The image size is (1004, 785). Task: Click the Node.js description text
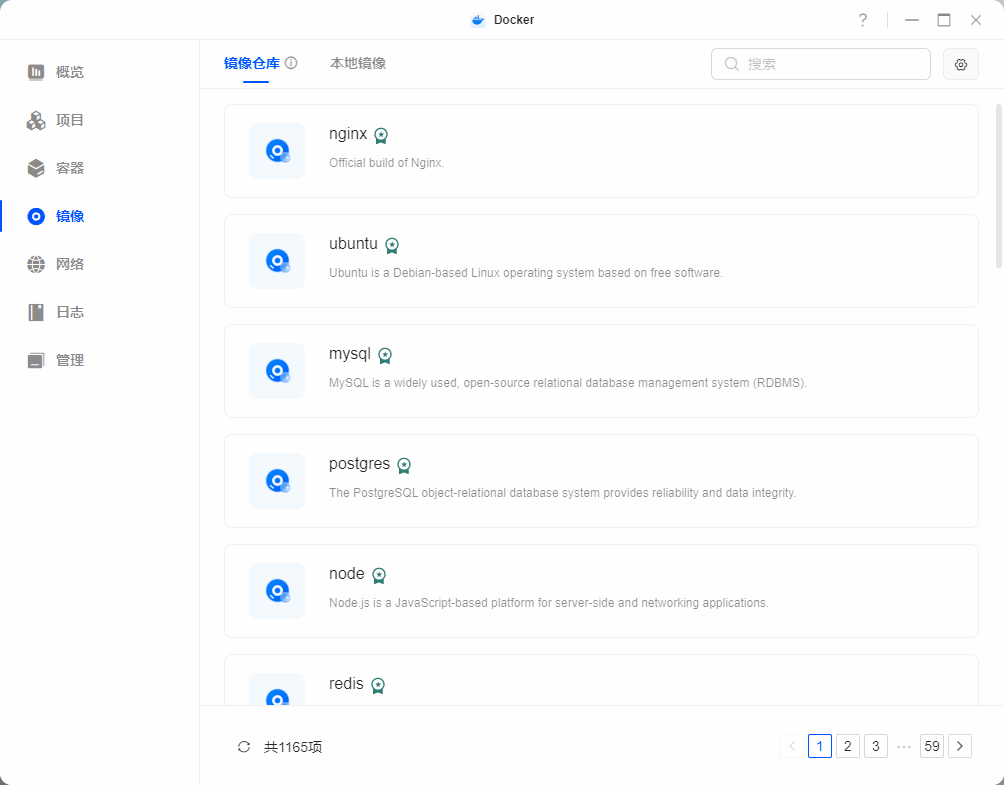click(549, 603)
